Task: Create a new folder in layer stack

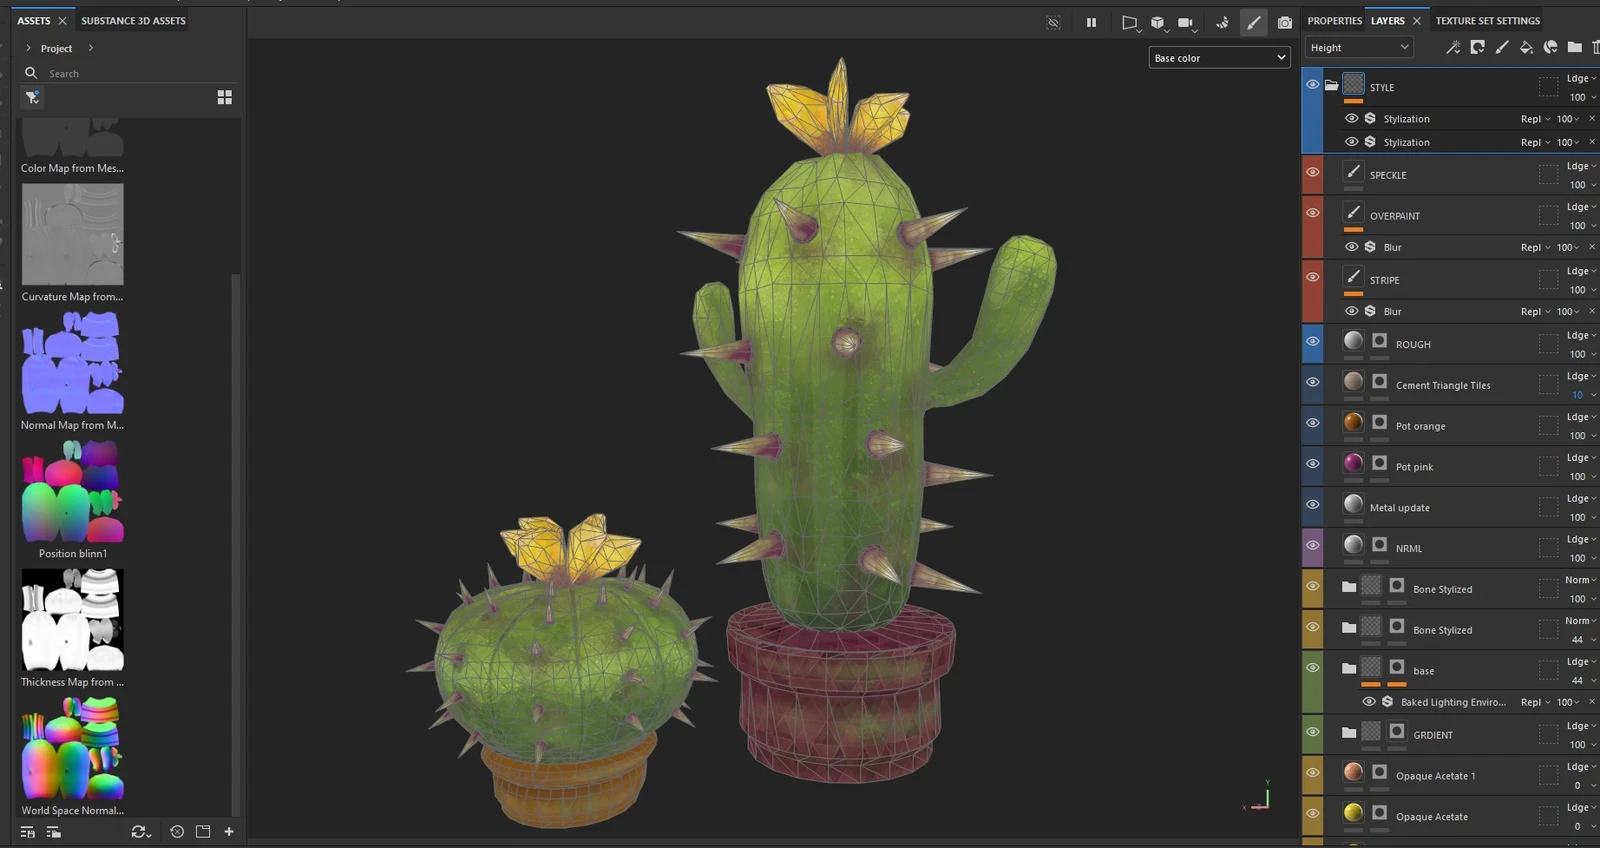Action: tap(1574, 47)
